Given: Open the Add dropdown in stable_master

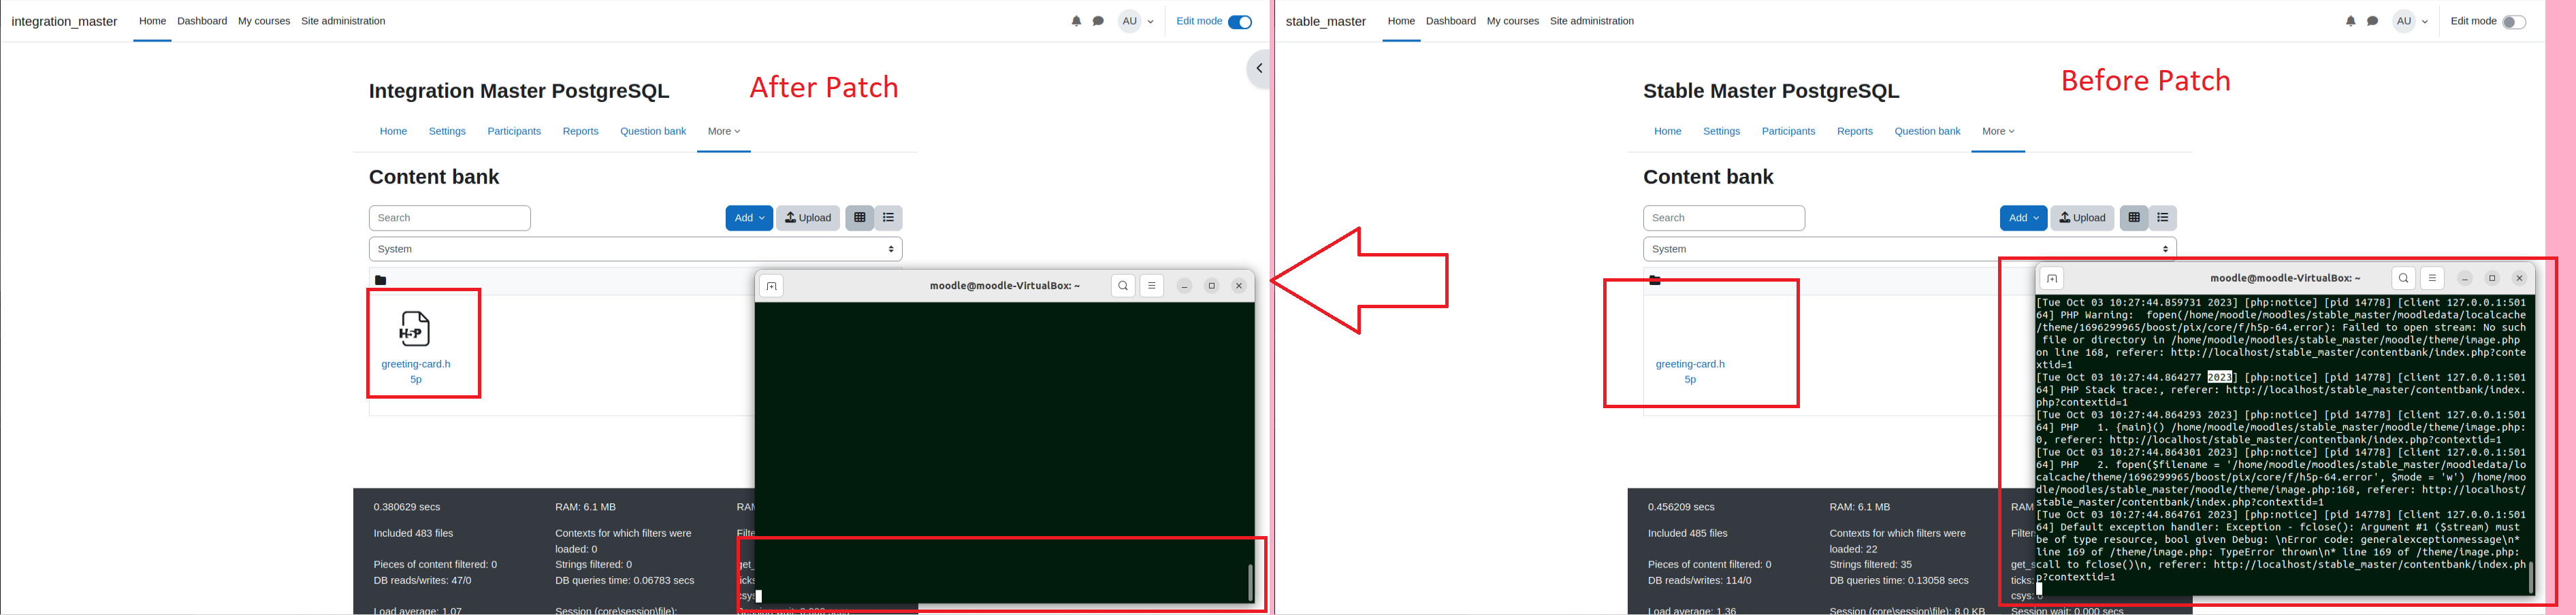Looking at the screenshot, I should point(2023,218).
